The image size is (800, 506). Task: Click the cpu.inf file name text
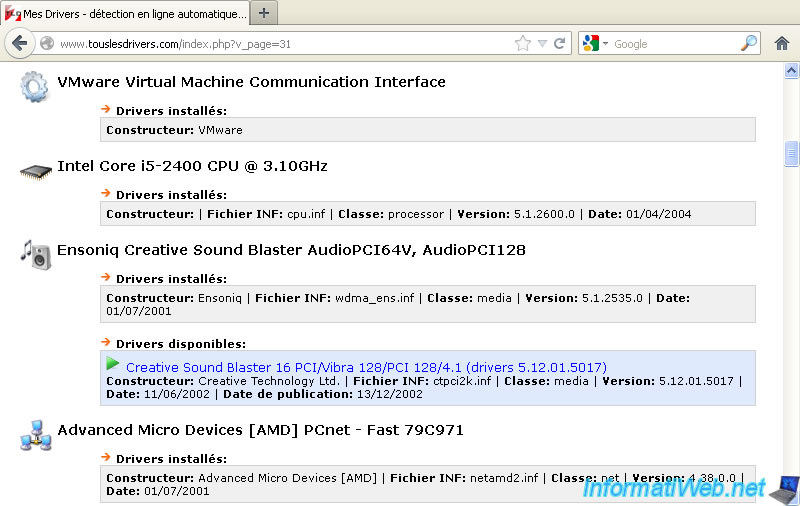point(306,214)
